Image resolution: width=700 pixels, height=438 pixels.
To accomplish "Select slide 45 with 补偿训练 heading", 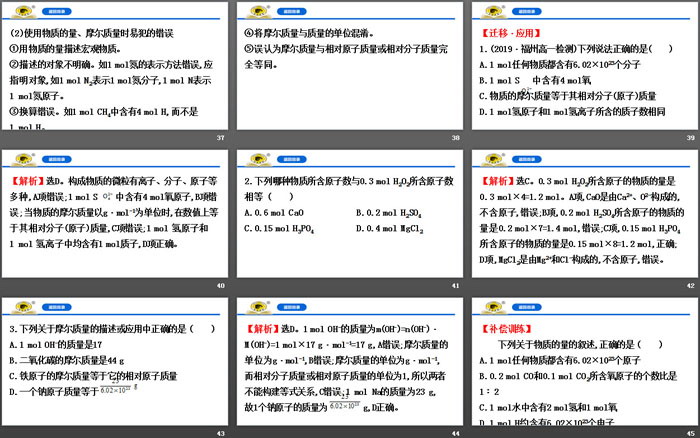I will 585,361.
